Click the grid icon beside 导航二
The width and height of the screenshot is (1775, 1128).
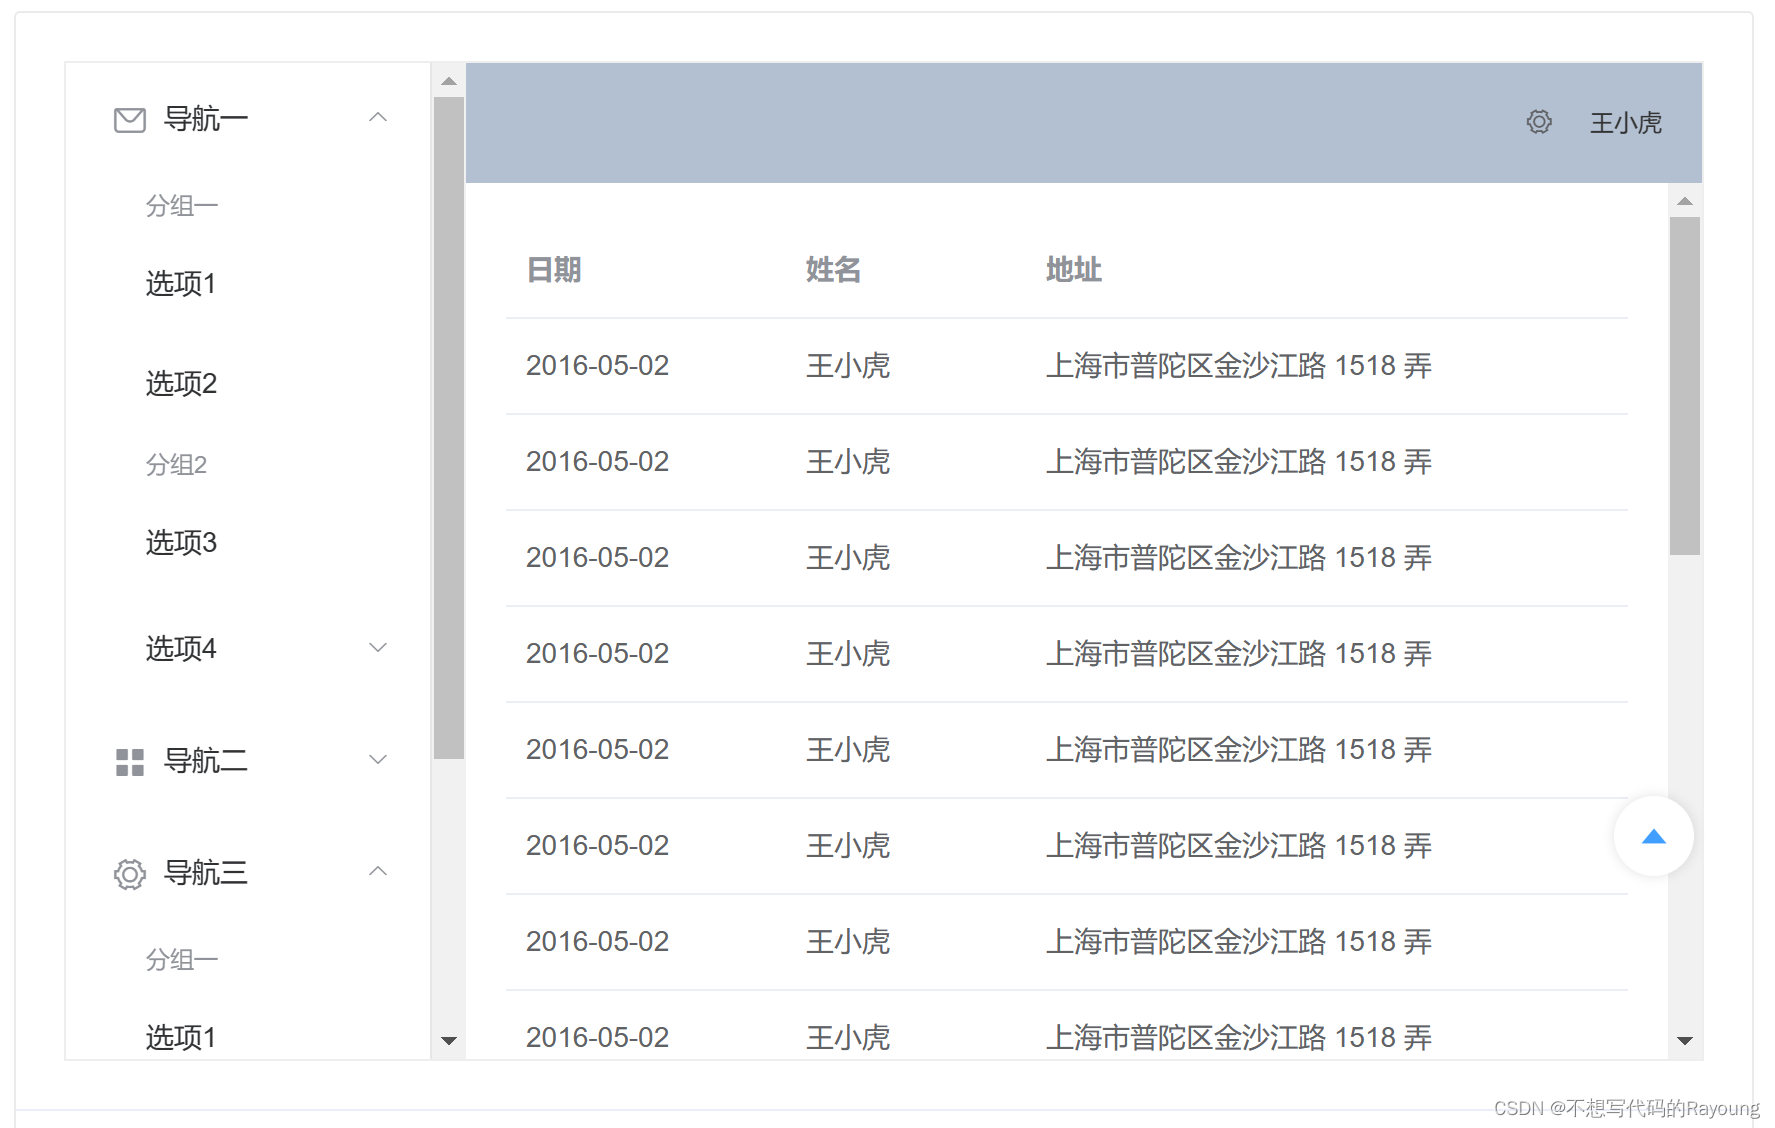[x=130, y=762]
